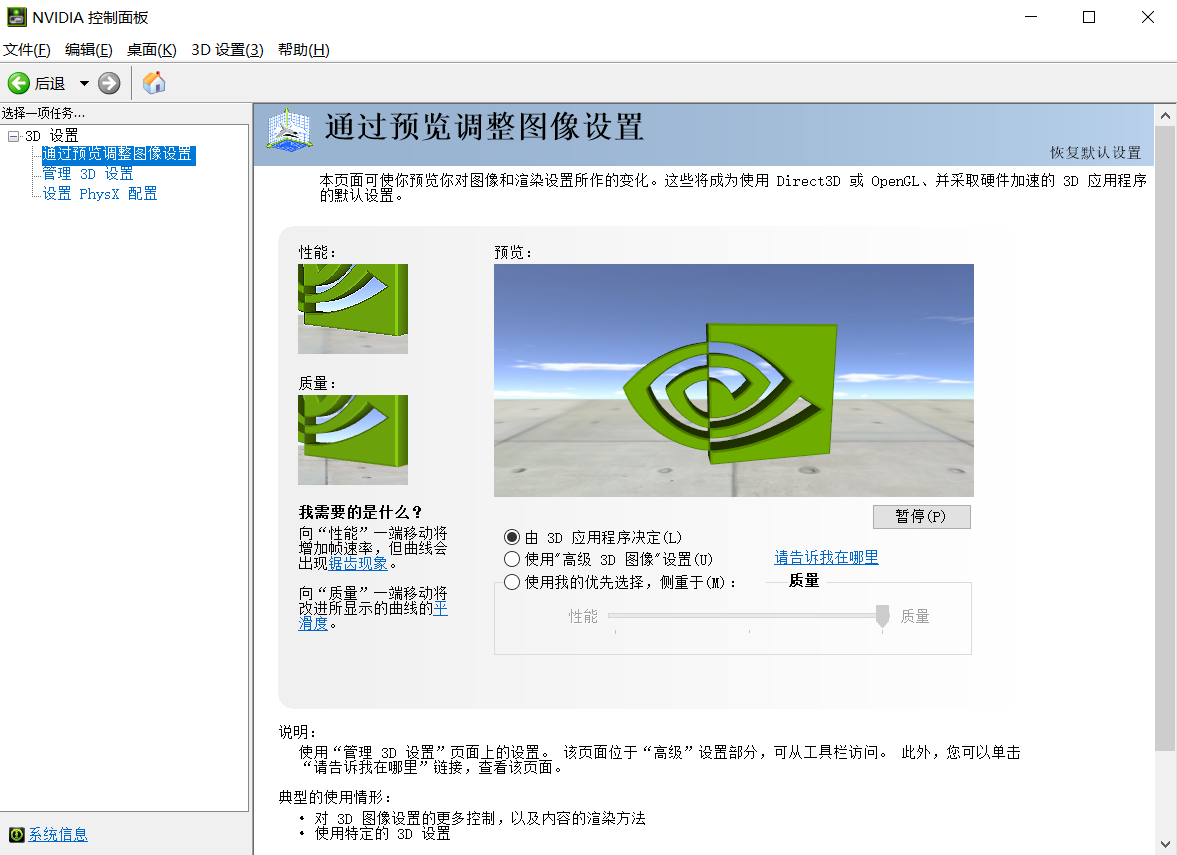Click the 暂停(P) button

(x=922, y=516)
